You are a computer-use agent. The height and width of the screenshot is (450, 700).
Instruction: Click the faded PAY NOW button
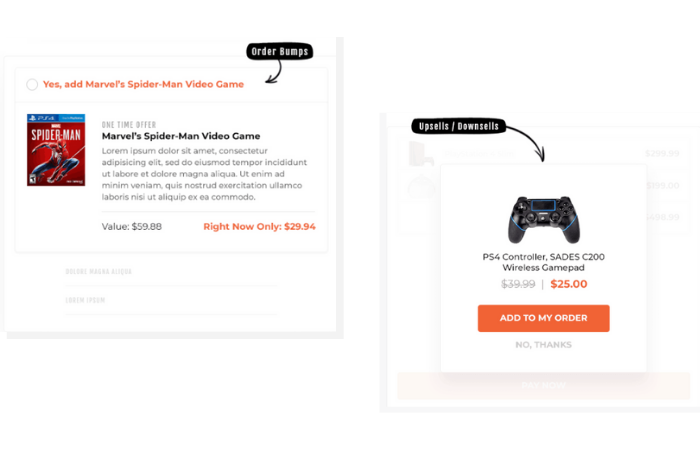point(543,386)
